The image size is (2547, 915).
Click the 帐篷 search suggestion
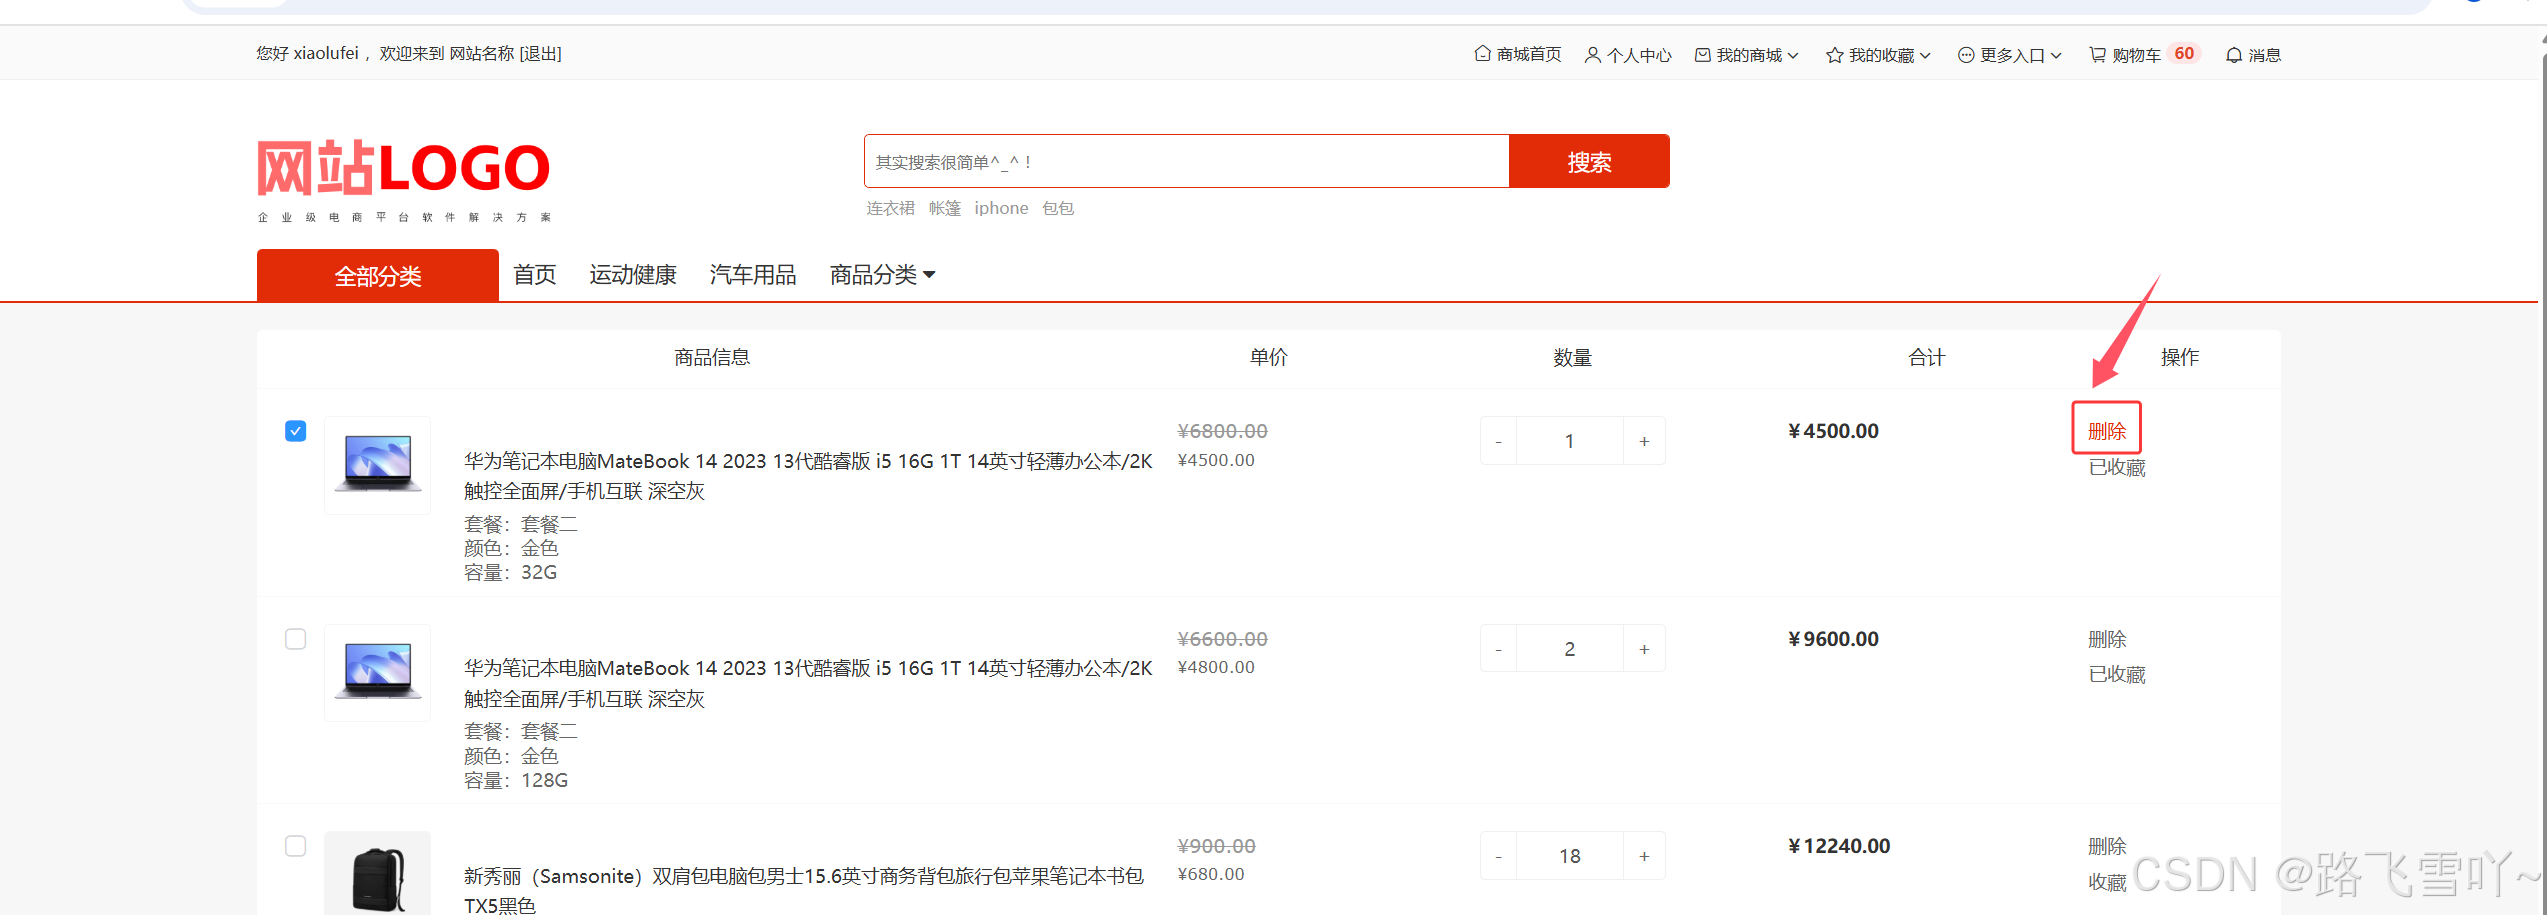coord(944,208)
